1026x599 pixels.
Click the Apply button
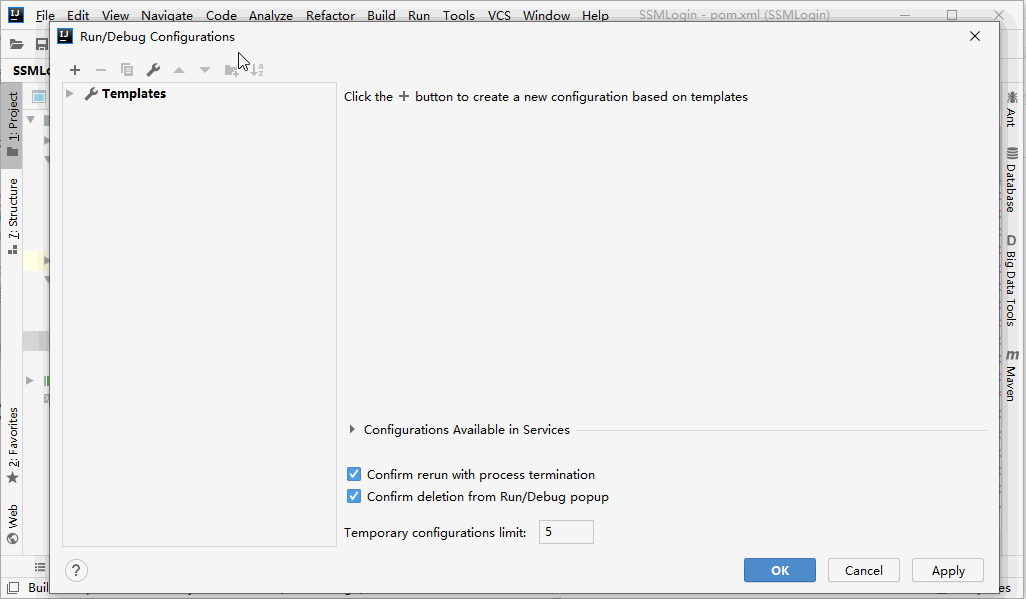(x=948, y=570)
